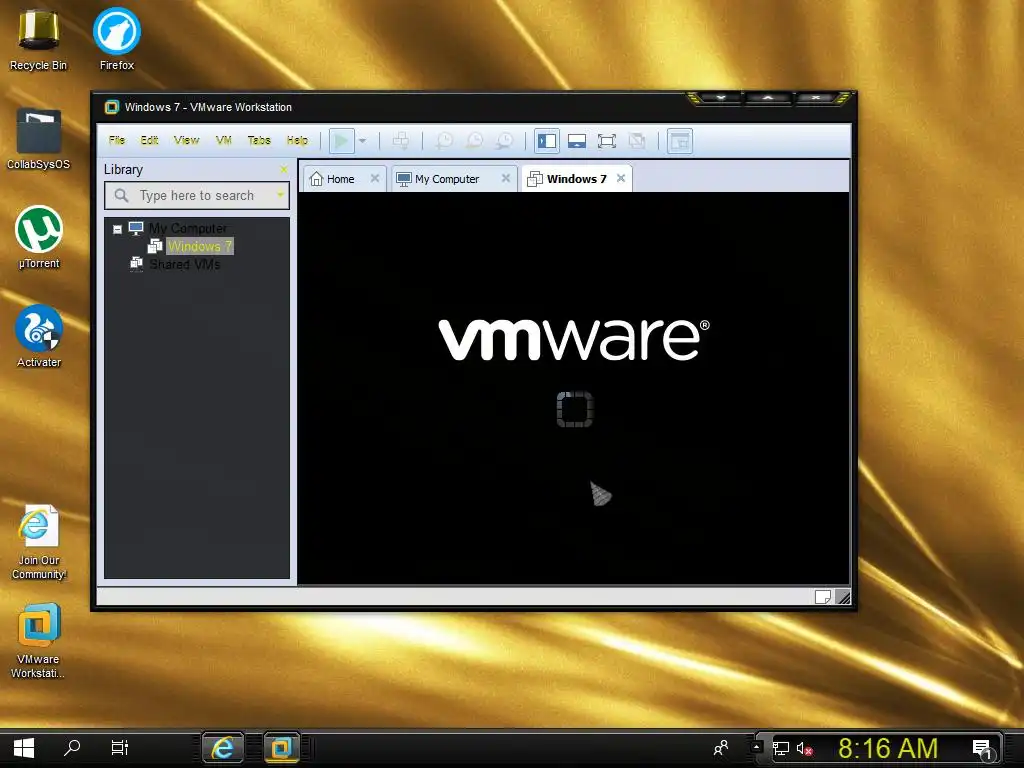Power on the virtual machine with play button
The height and width of the screenshot is (768, 1024).
click(341, 140)
